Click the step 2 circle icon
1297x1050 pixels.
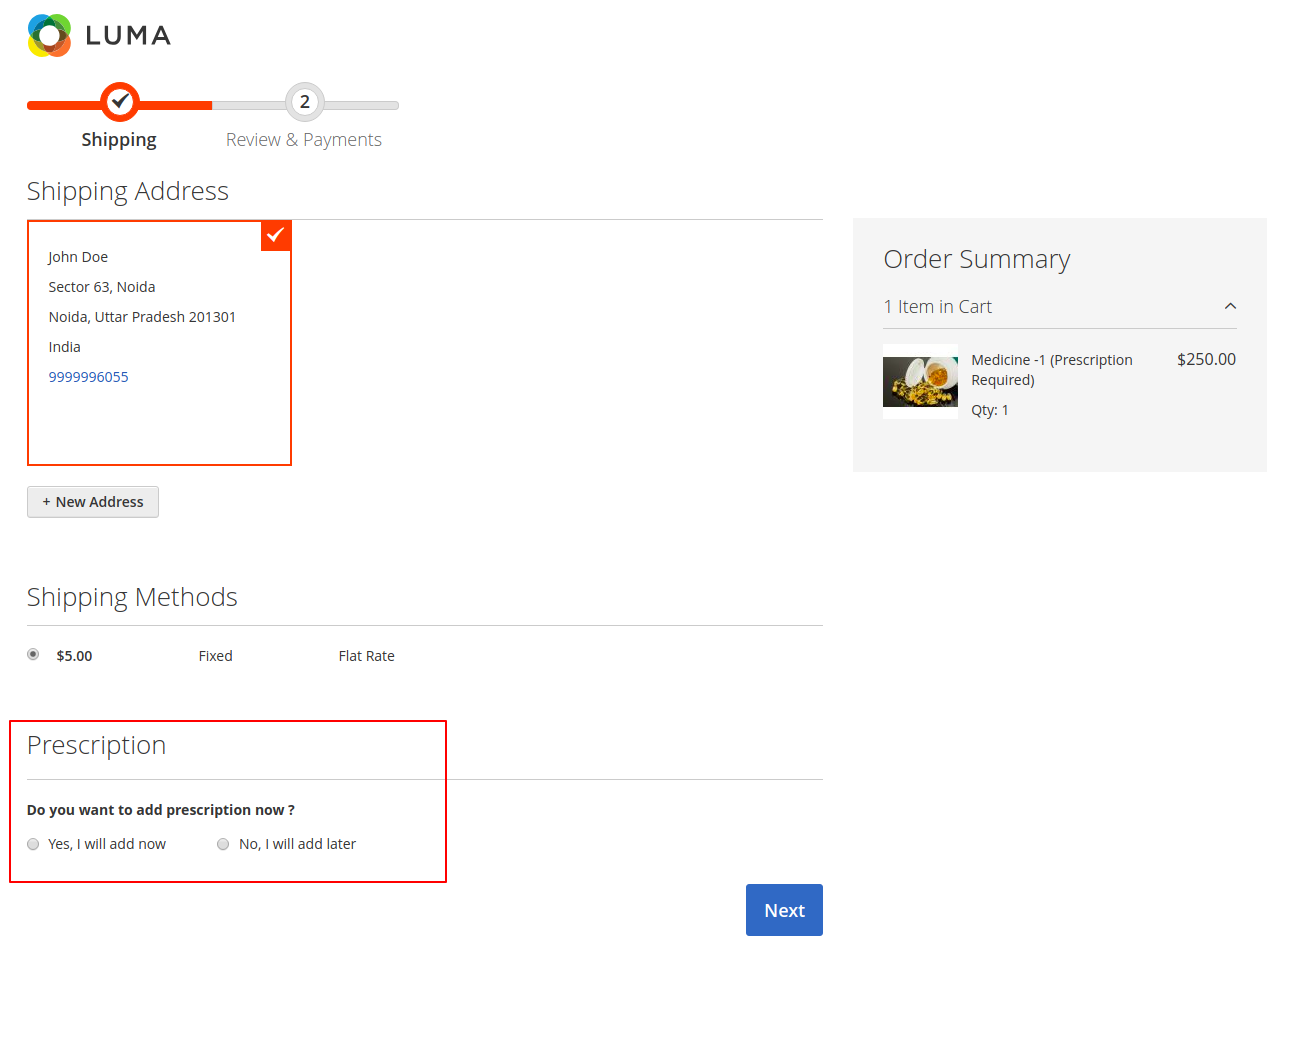point(304,102)
